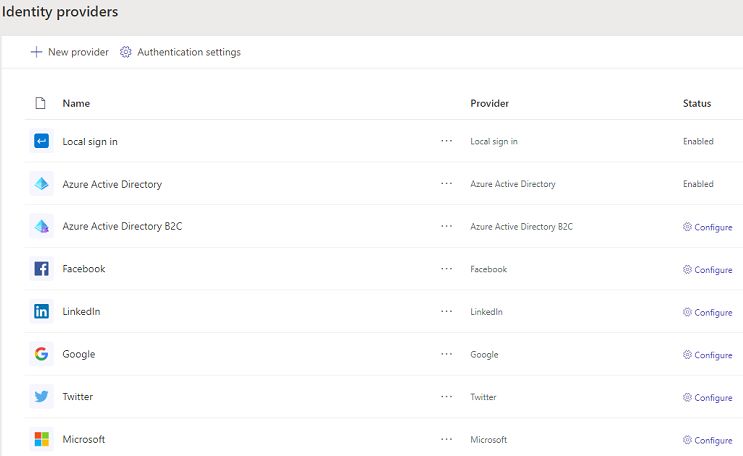Click the LinkedIn logo icon

click(x=41, y=312)
